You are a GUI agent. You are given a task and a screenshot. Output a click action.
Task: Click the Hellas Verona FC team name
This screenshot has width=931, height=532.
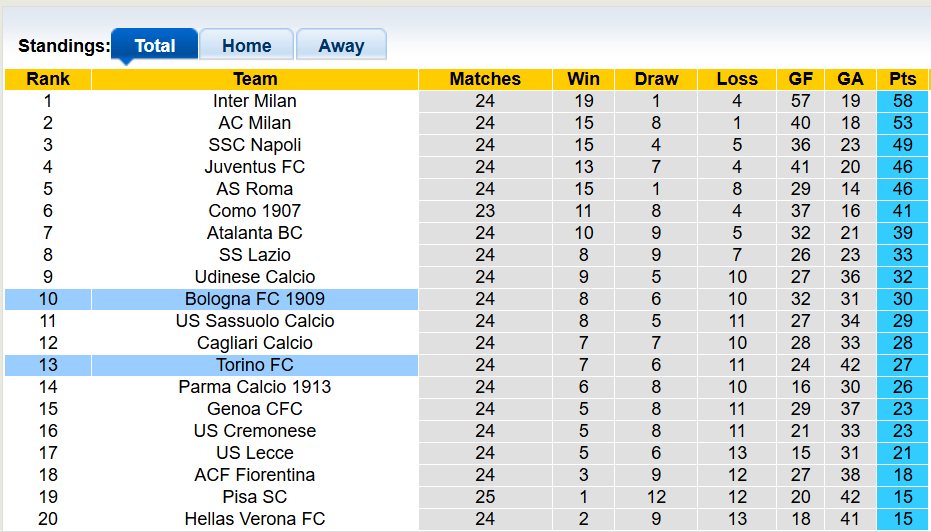(254, 519)
